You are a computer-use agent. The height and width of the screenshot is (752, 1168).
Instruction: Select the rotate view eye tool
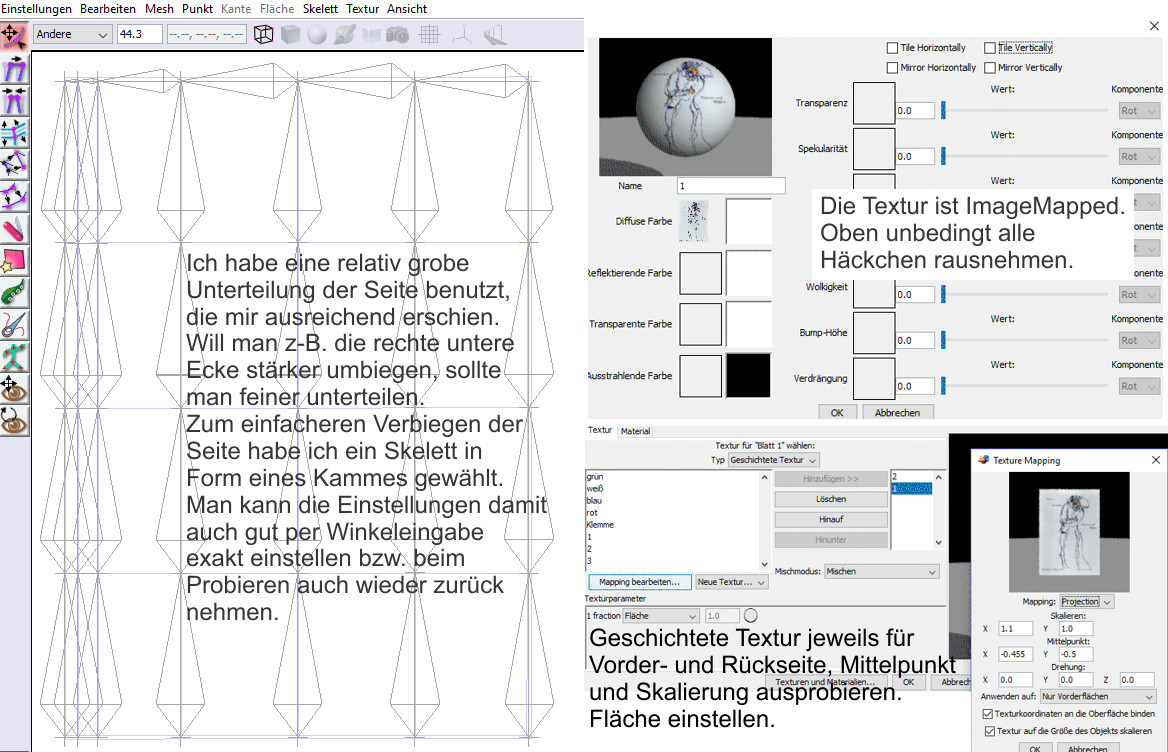click(14, 421)
